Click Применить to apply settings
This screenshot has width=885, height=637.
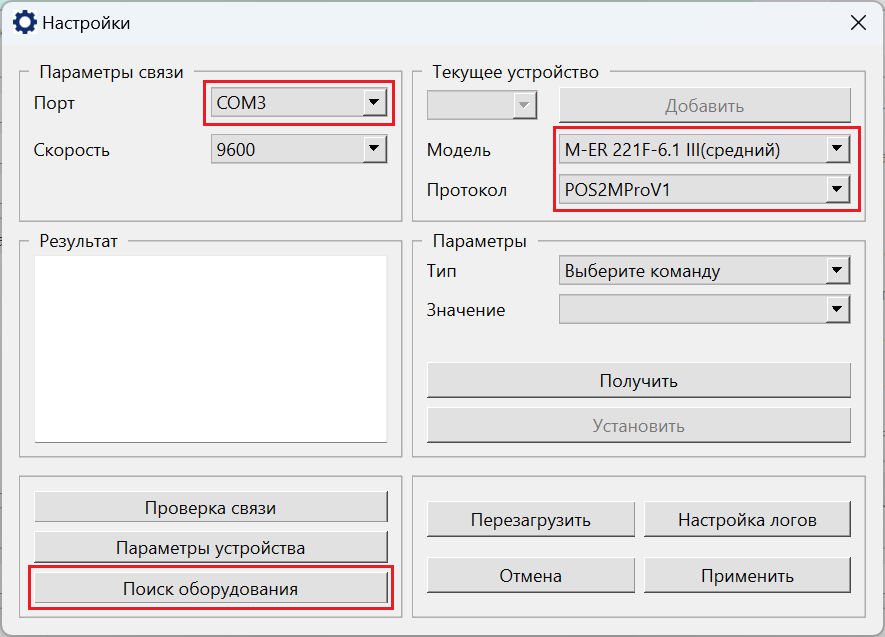tap(747, 575)
